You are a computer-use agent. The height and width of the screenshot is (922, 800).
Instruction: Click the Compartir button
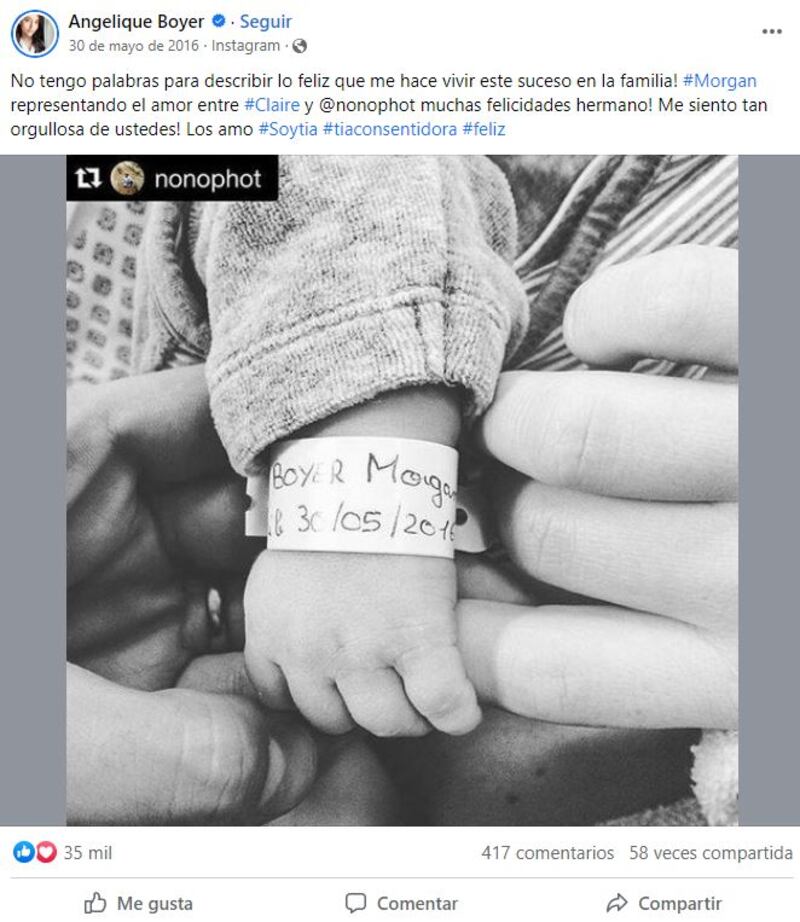664,903
